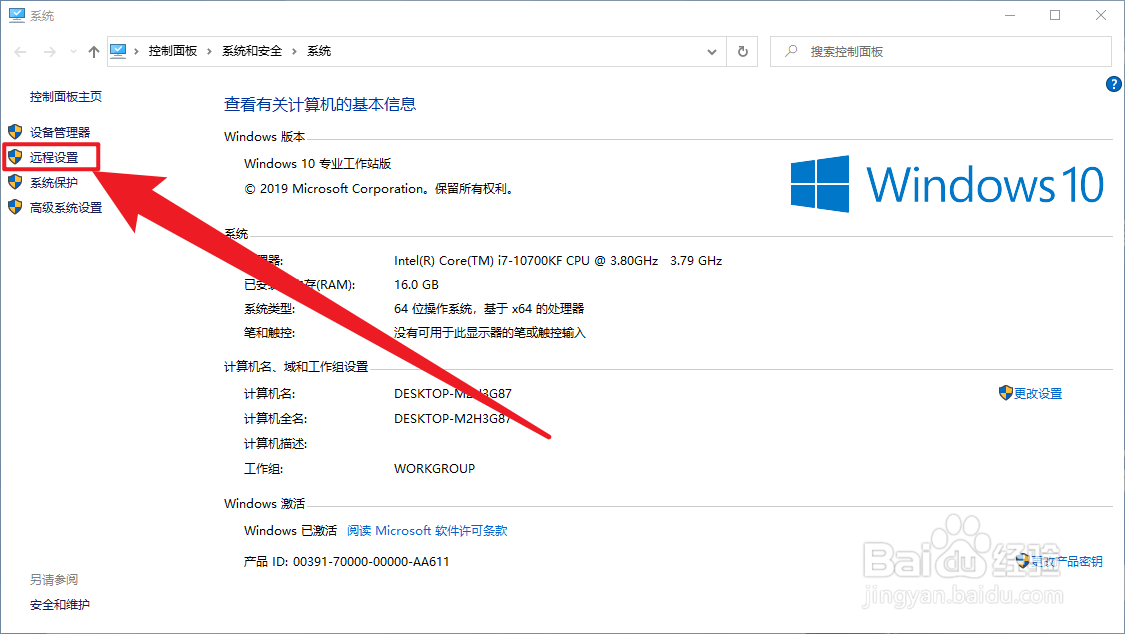The image size is (1125, 634).
Task: Open Device Manager (设备管理器) link
Action: pos(60,132)
